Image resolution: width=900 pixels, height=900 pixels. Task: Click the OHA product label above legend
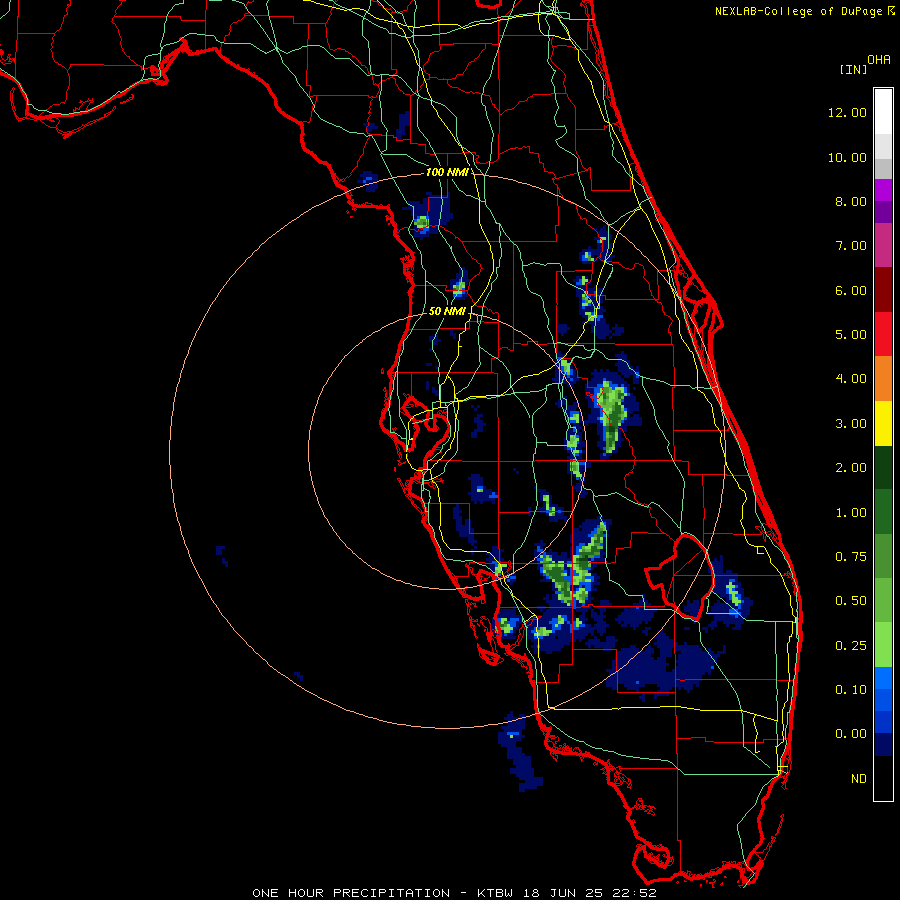click(879, 60)
